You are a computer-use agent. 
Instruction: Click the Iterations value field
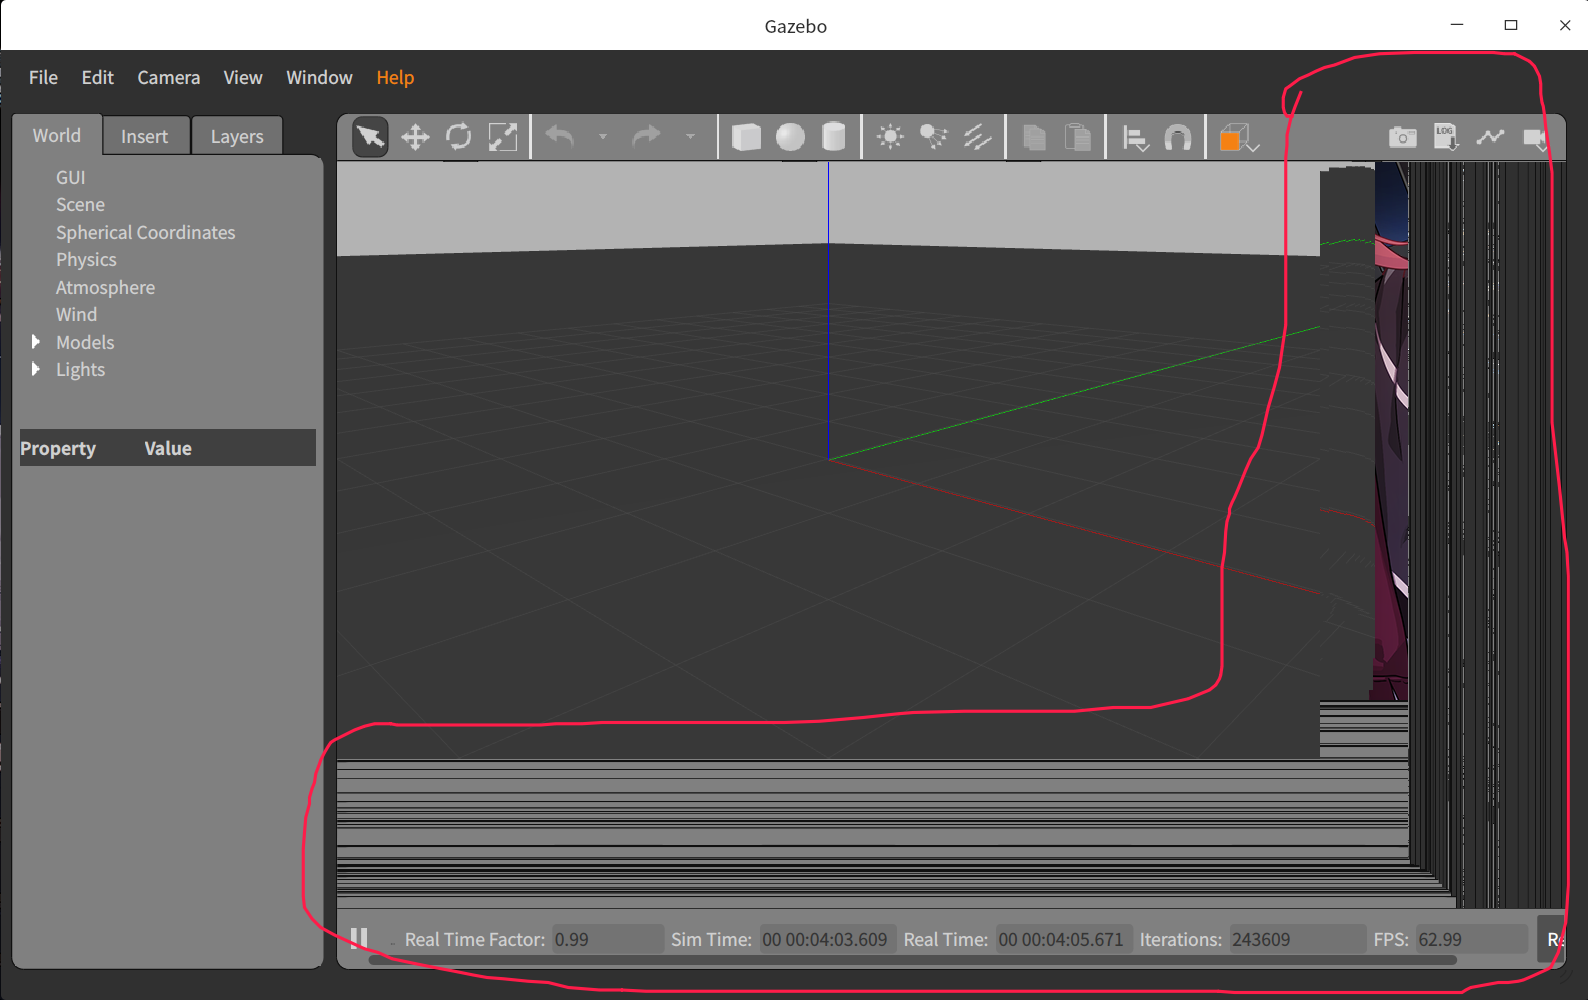point(1297,939)
